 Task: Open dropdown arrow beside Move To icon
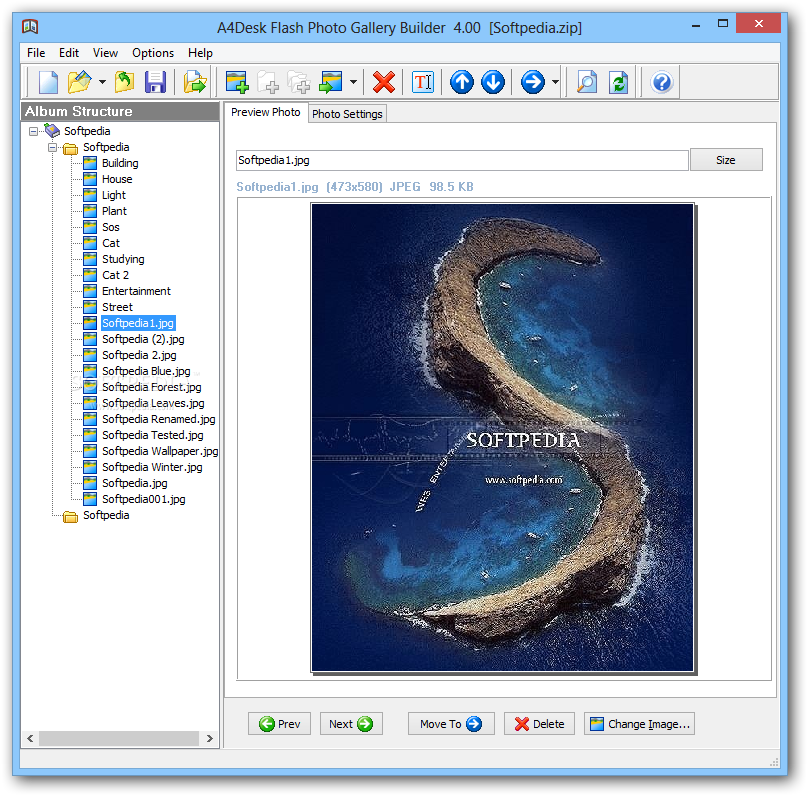(555, 82)
